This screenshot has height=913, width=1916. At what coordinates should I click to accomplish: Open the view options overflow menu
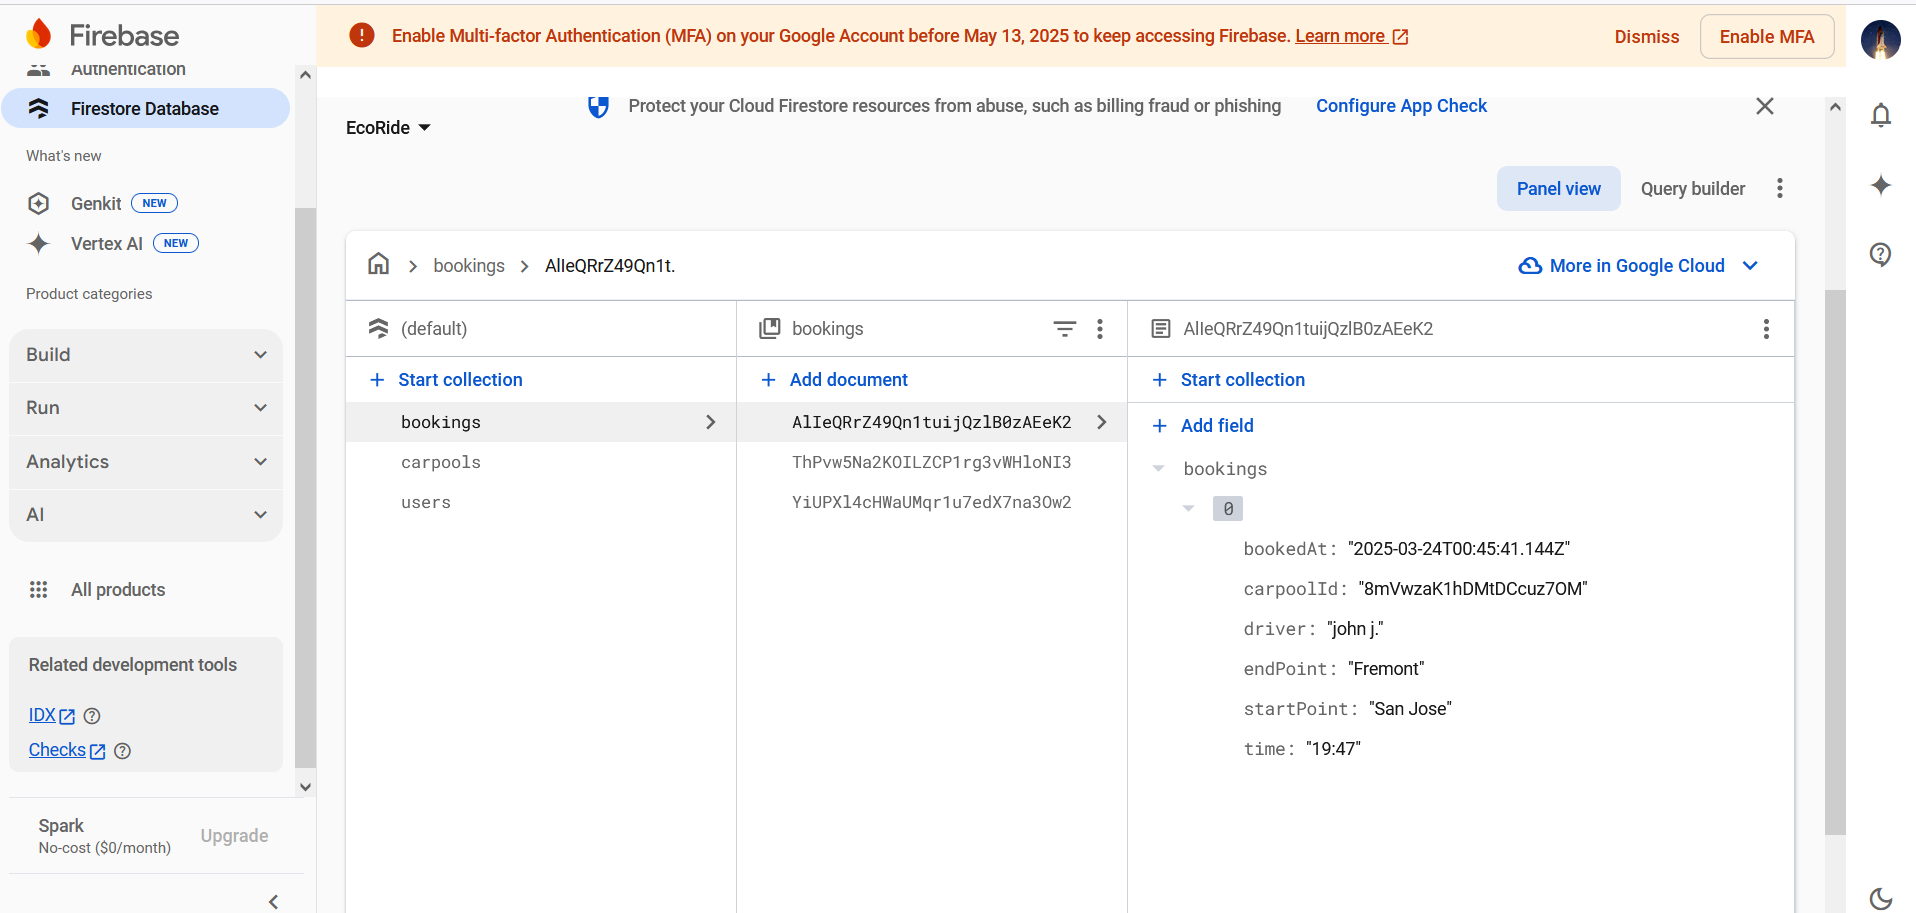(1780, 189)
